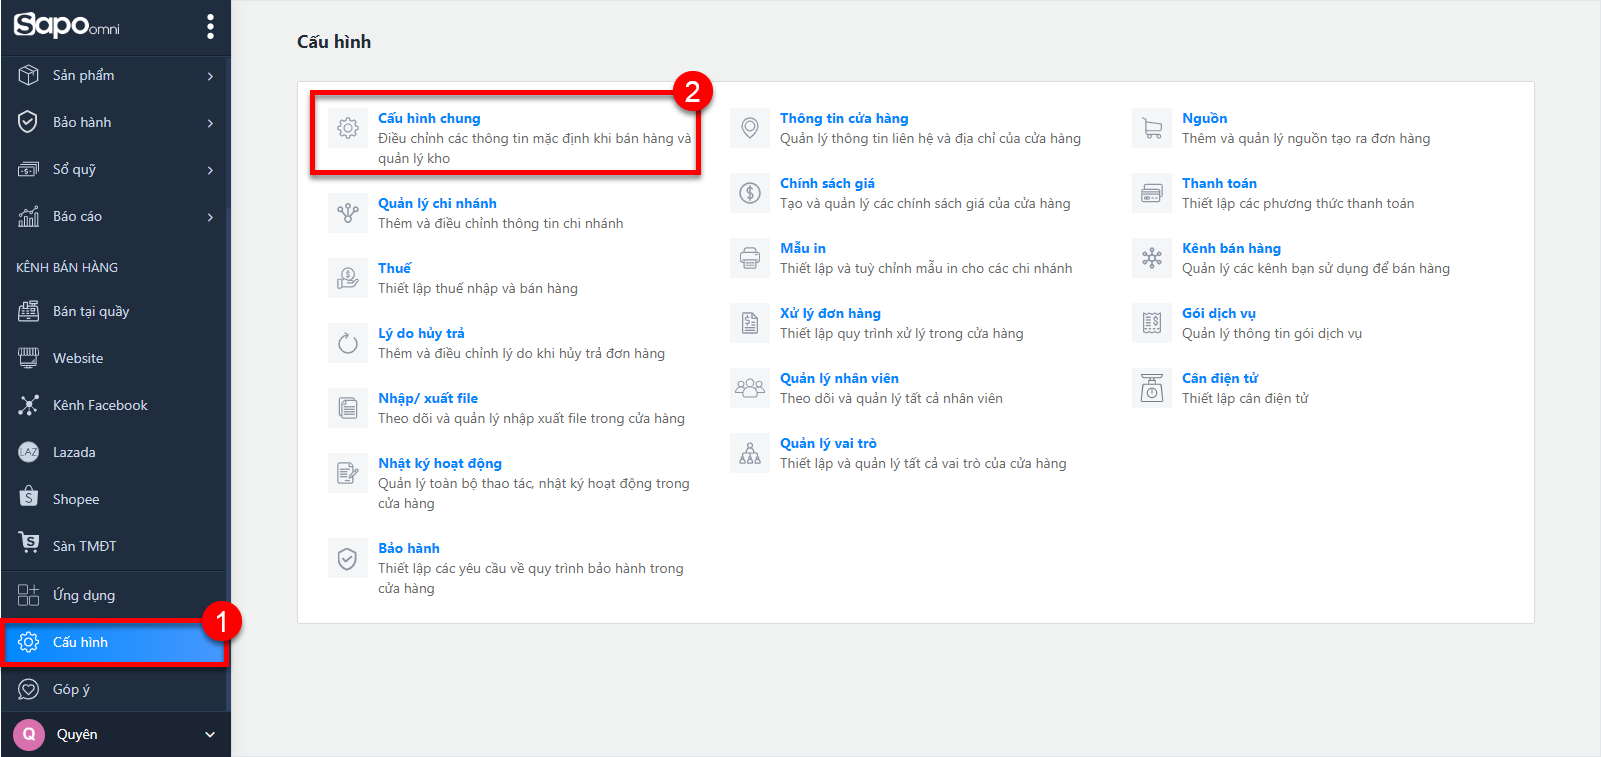Viewport: 1601px width, 757px height.
Task: Click the Bảo hành shield icon in settings list
Action: point(348,558)
